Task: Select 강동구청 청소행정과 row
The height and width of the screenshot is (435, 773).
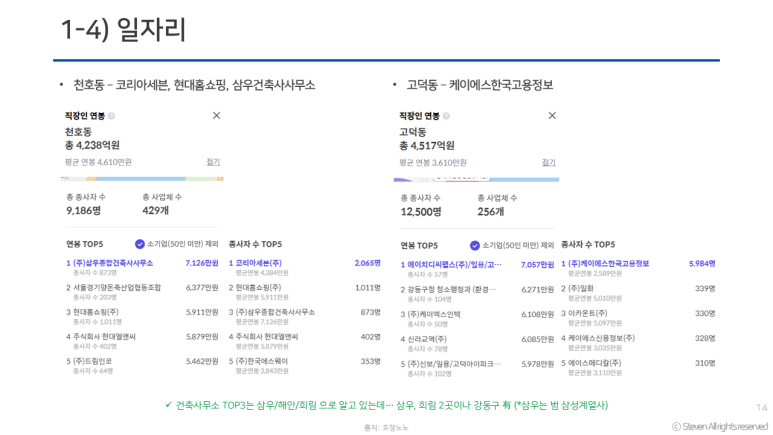Action: click(477, 294)
